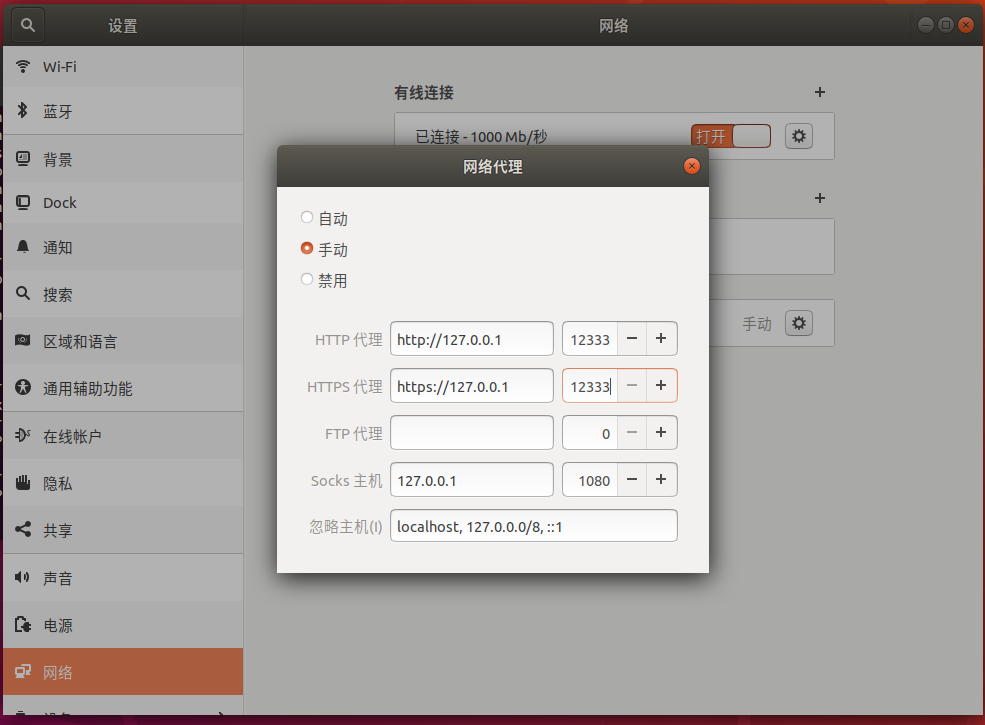Close the network proxy dialog
985x725 pixels.
click(x=691, y=166)
